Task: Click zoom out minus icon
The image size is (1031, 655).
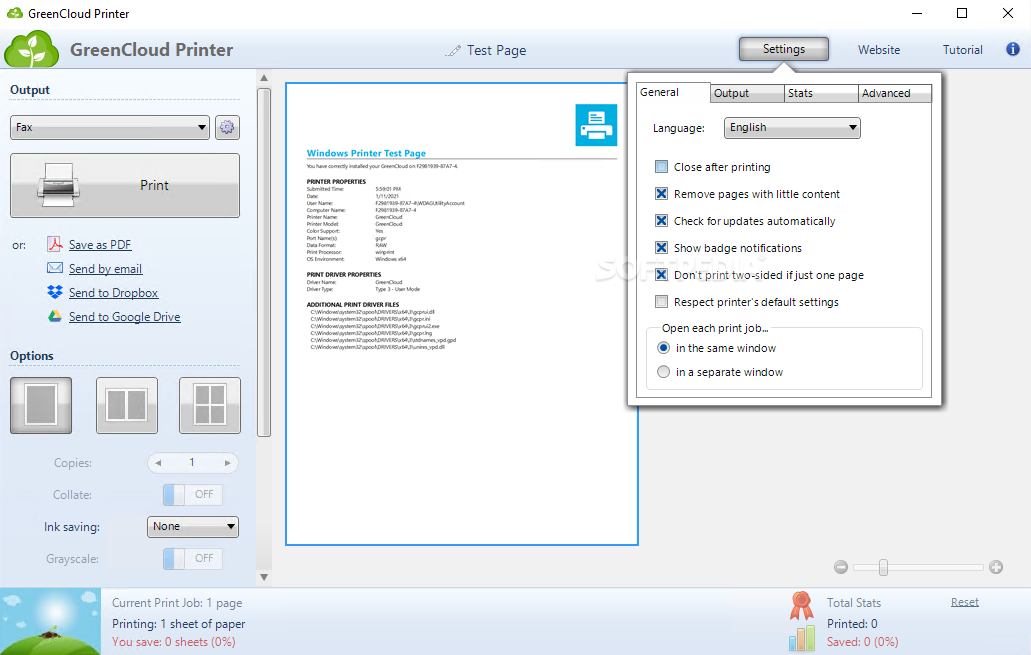Action: [840, 567]
